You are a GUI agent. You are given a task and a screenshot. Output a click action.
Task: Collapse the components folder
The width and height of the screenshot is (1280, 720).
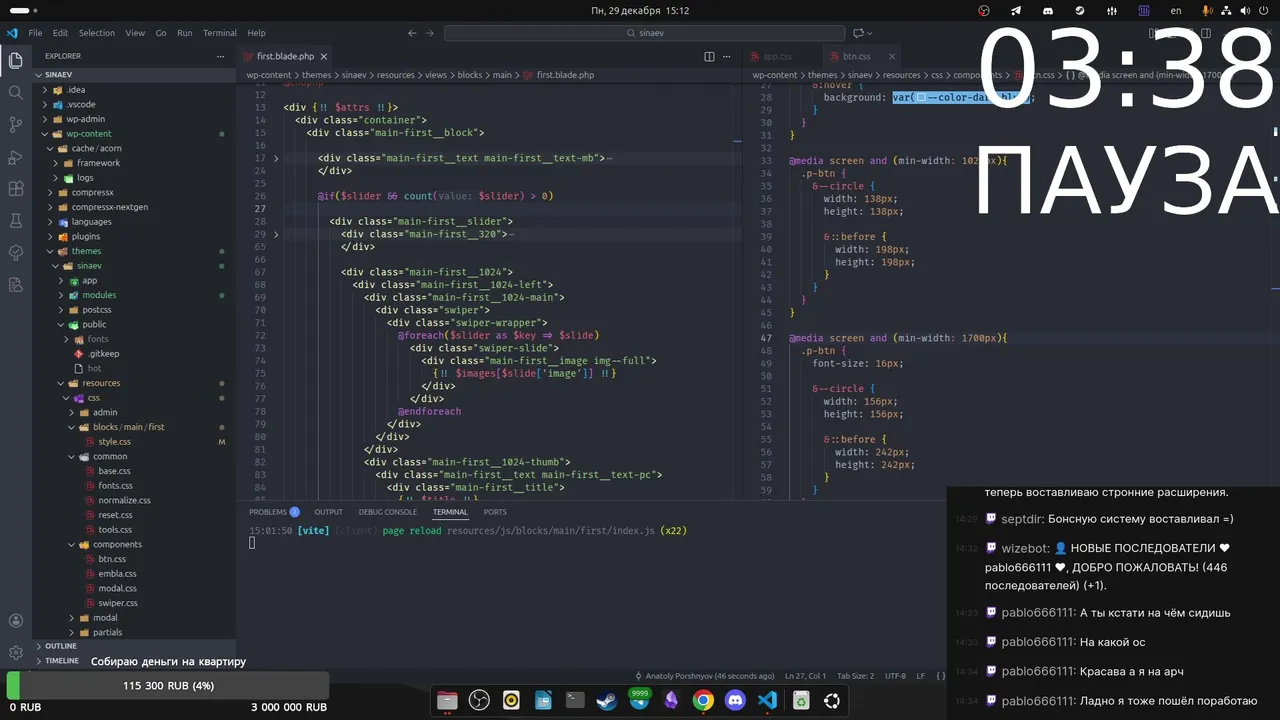(x=134, y=544)
